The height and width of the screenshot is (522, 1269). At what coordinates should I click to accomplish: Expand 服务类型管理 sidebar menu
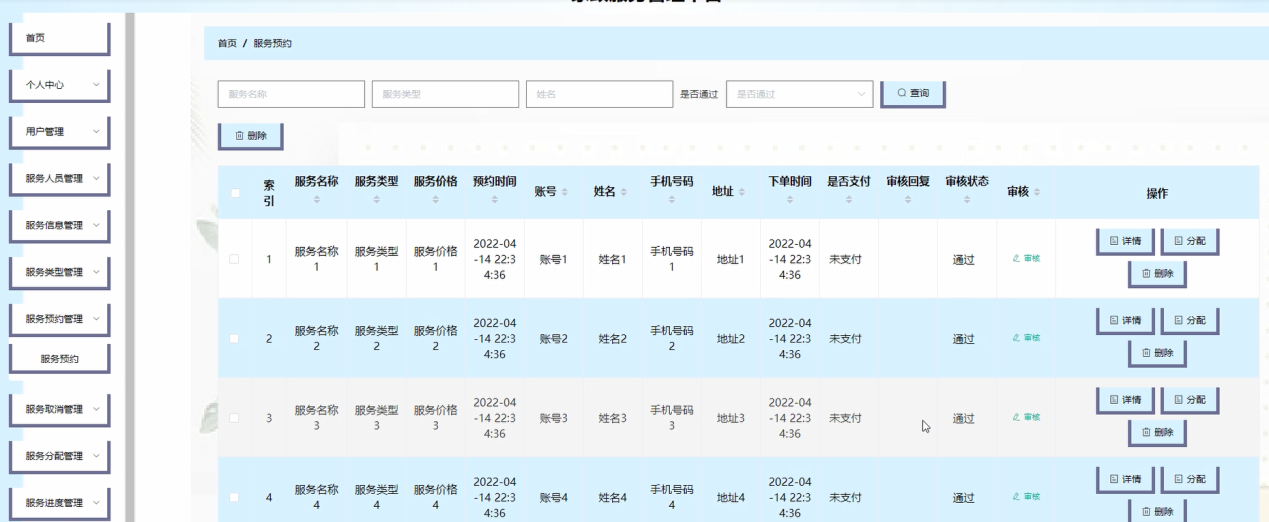[58, 272]
